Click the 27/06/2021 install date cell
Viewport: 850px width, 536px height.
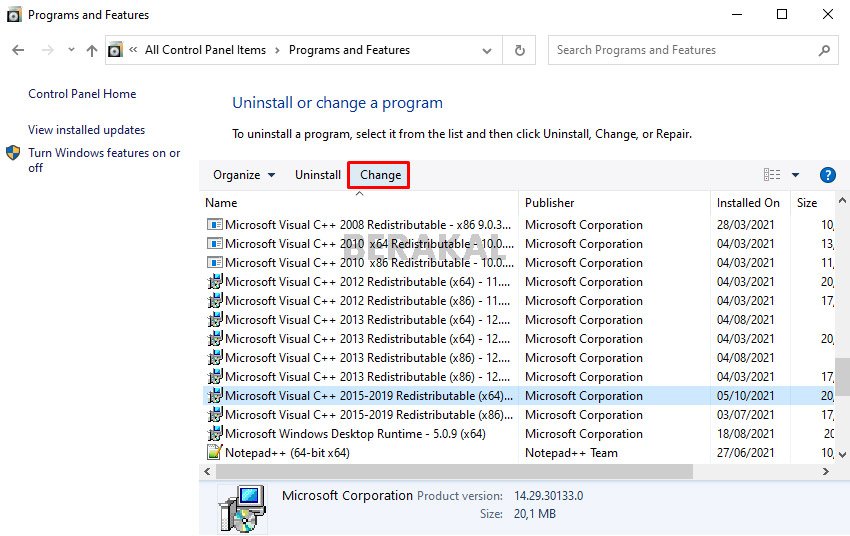pos(745,453)
